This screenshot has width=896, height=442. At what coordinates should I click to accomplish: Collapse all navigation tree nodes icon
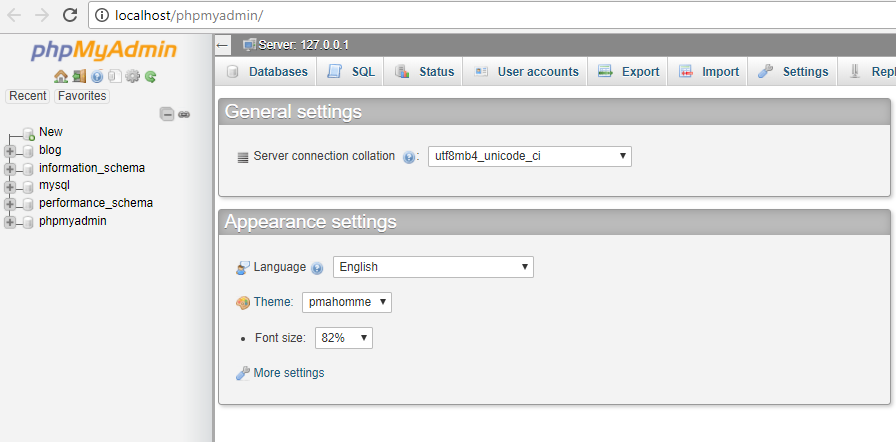(x=167, y=114)
